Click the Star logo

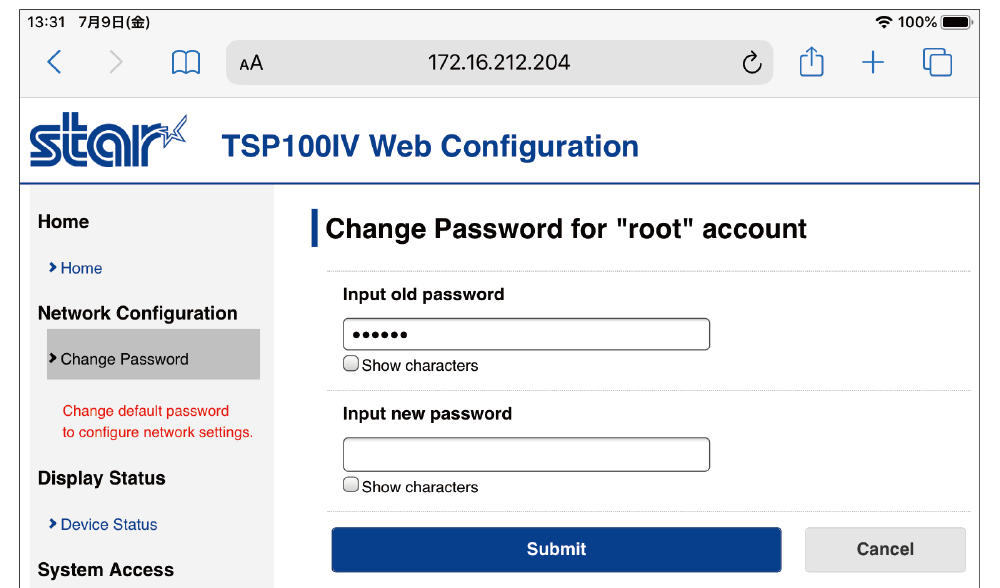click(108, 142)
